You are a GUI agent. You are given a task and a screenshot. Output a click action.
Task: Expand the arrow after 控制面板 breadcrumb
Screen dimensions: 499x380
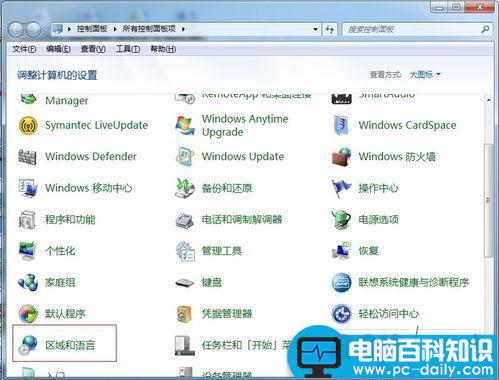tap(115, 29)
